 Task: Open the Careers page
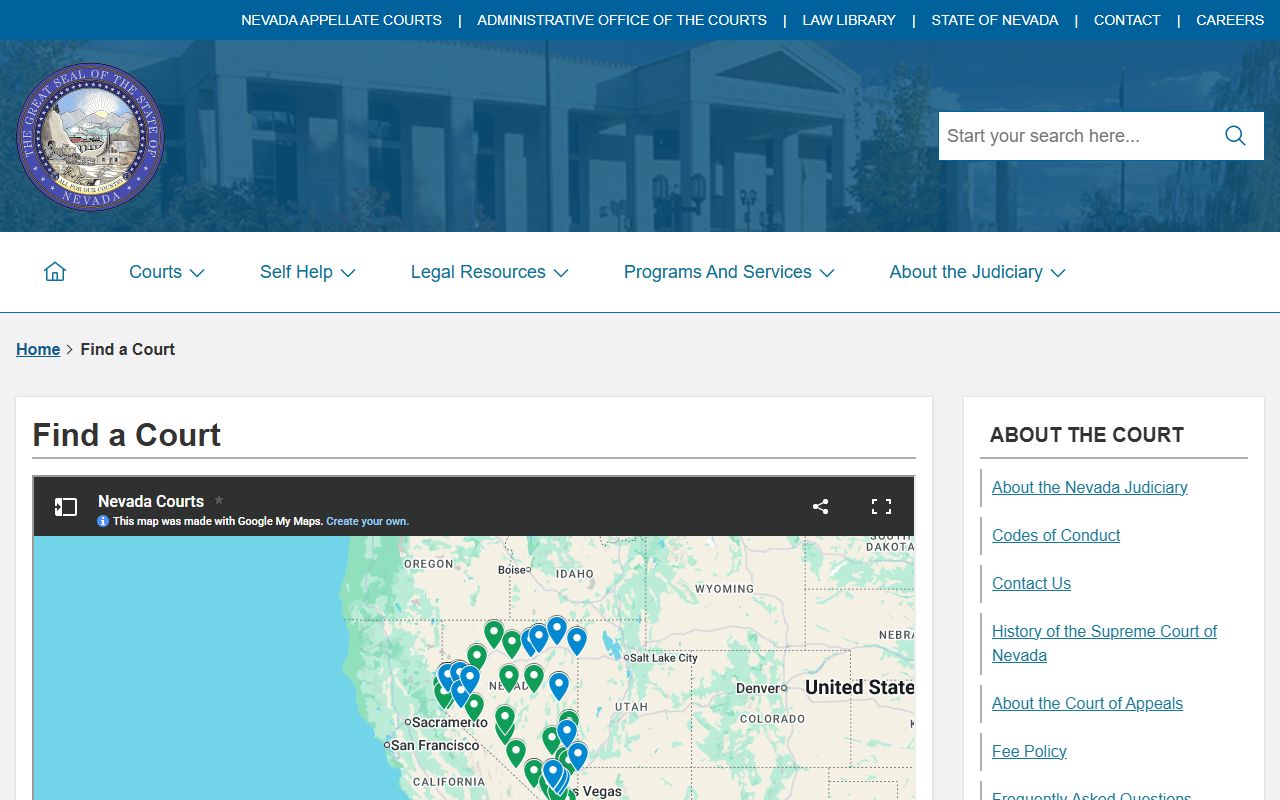coord(1230,20)
